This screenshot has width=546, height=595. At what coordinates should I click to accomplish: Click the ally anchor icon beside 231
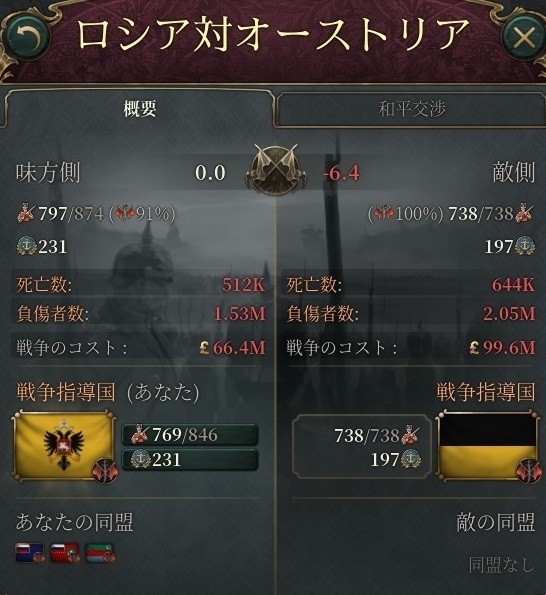click(27, 246)
